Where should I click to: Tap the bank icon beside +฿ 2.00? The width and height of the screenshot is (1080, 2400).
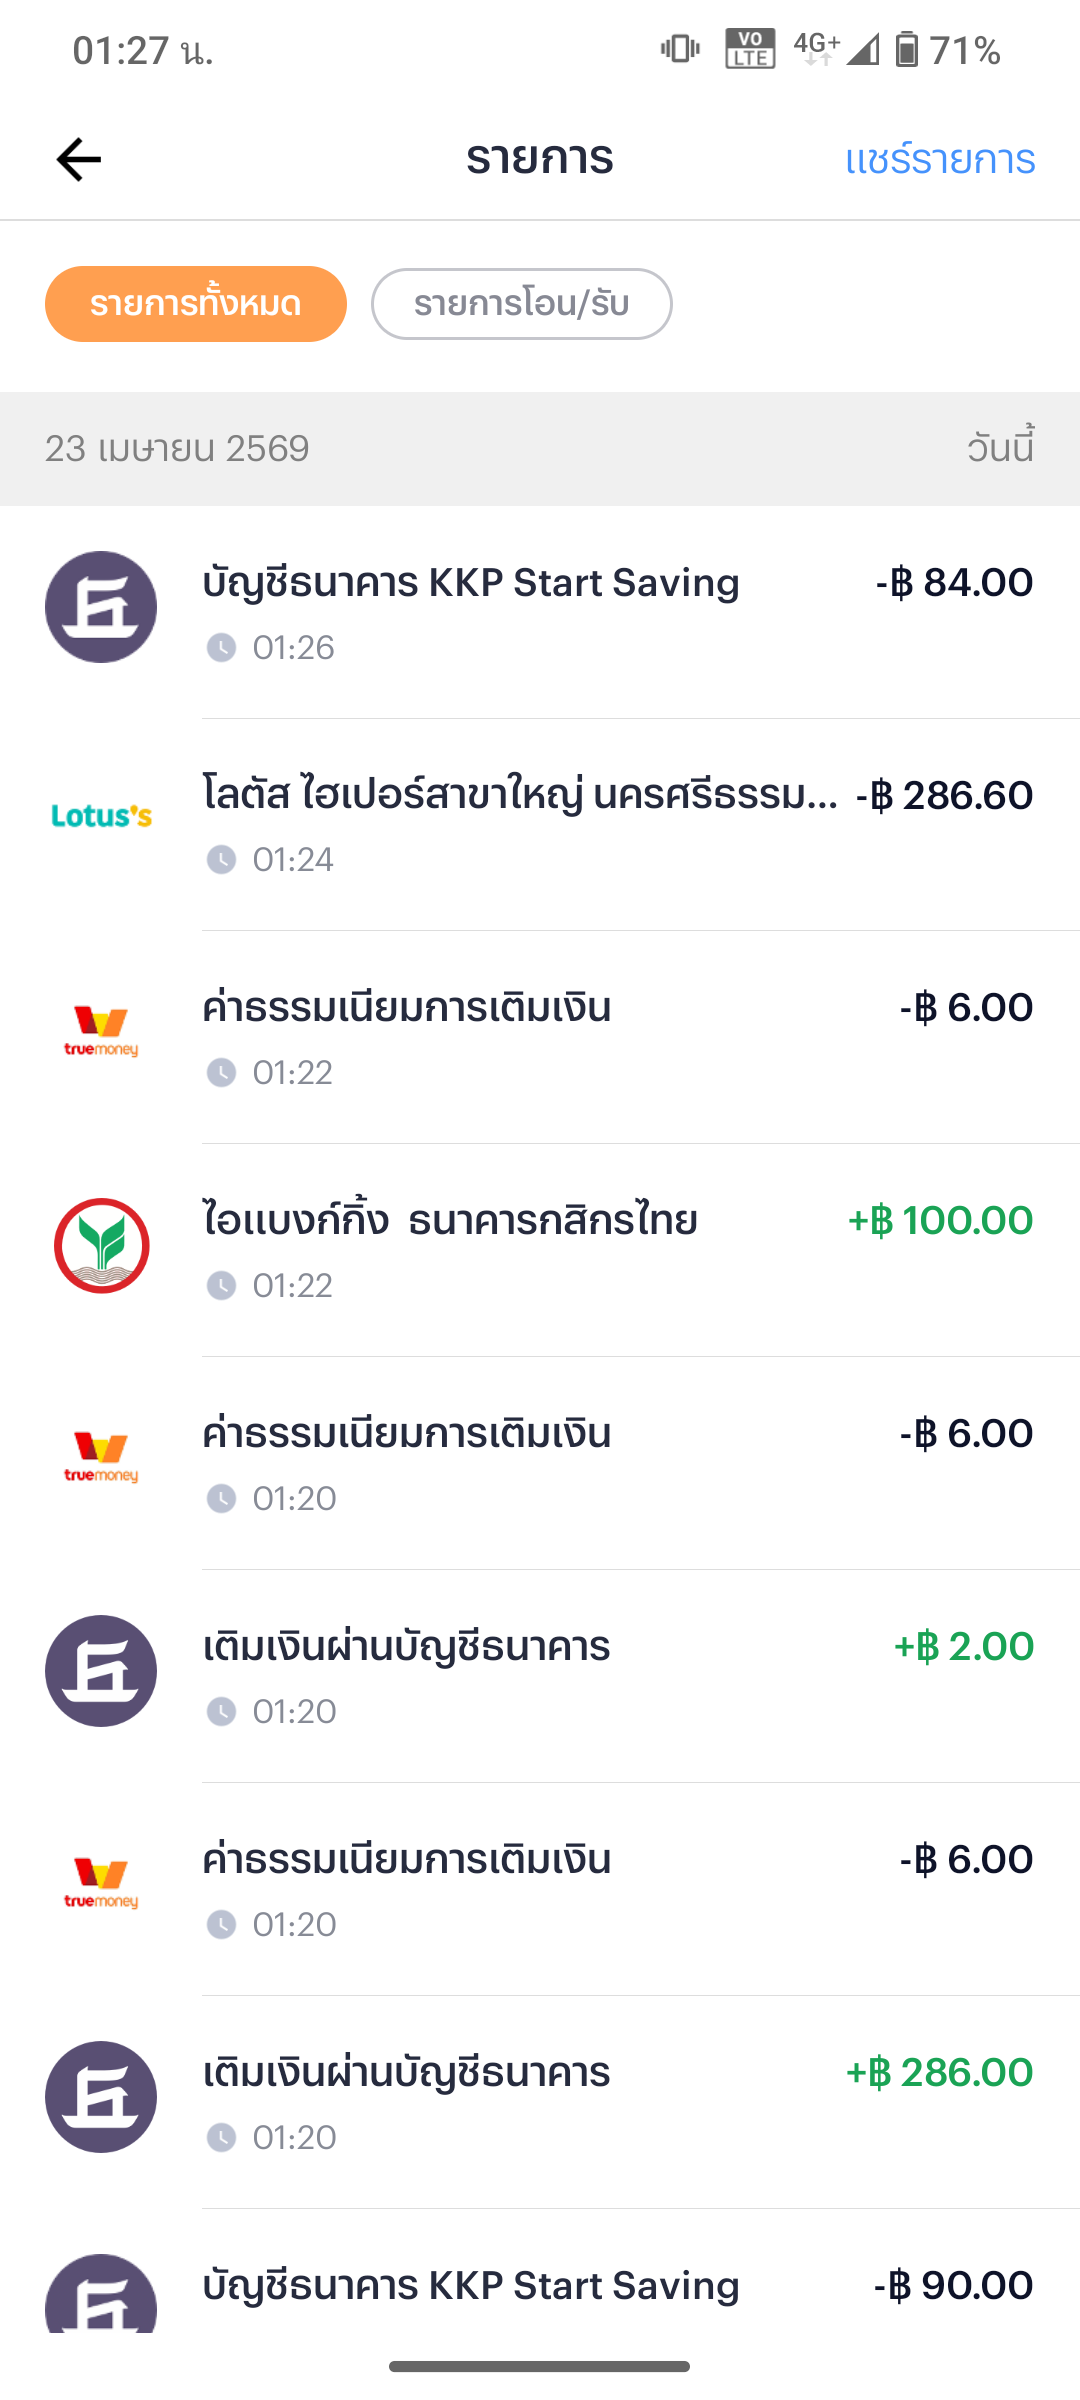101,1671
